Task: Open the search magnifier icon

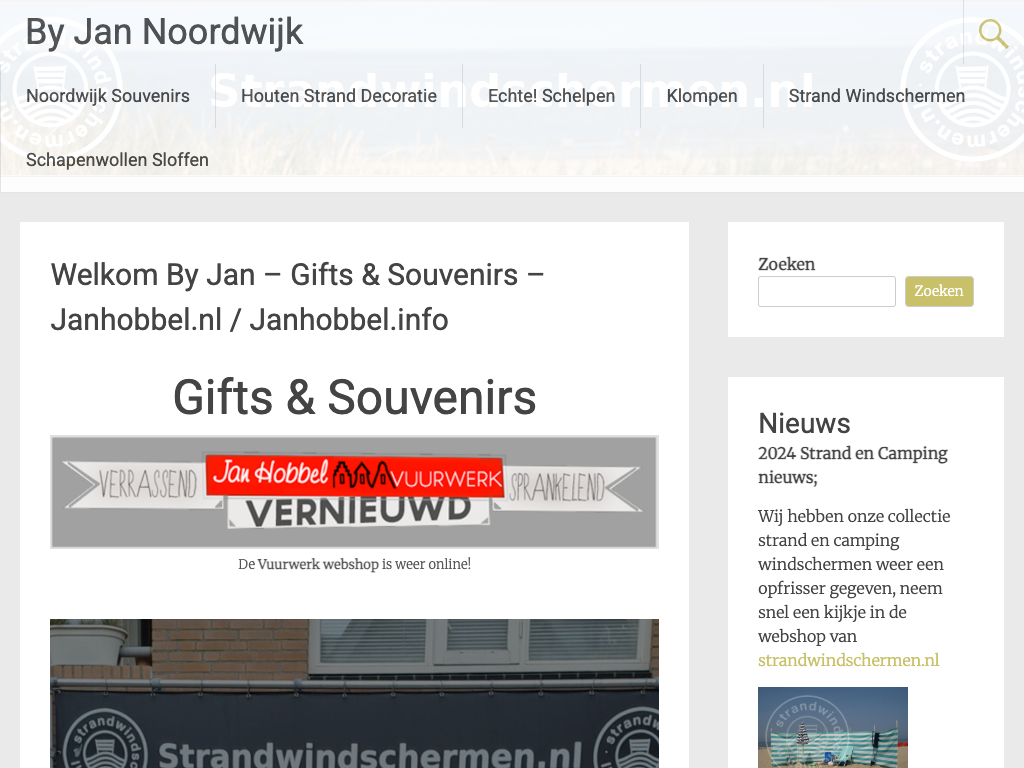Action: coord(993,33)
